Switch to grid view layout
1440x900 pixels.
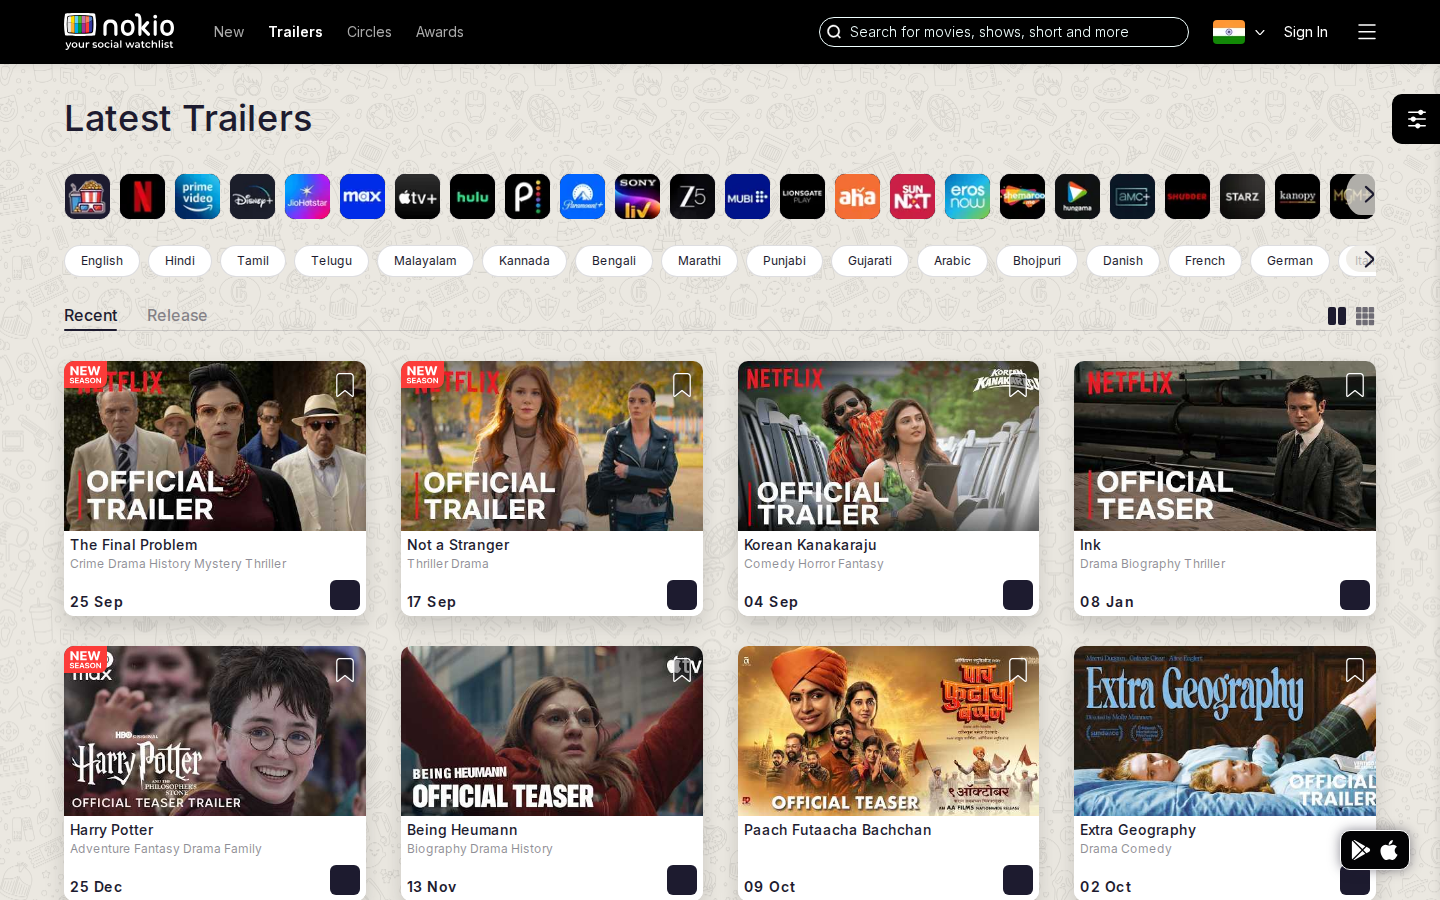(x=1365, y=316)
